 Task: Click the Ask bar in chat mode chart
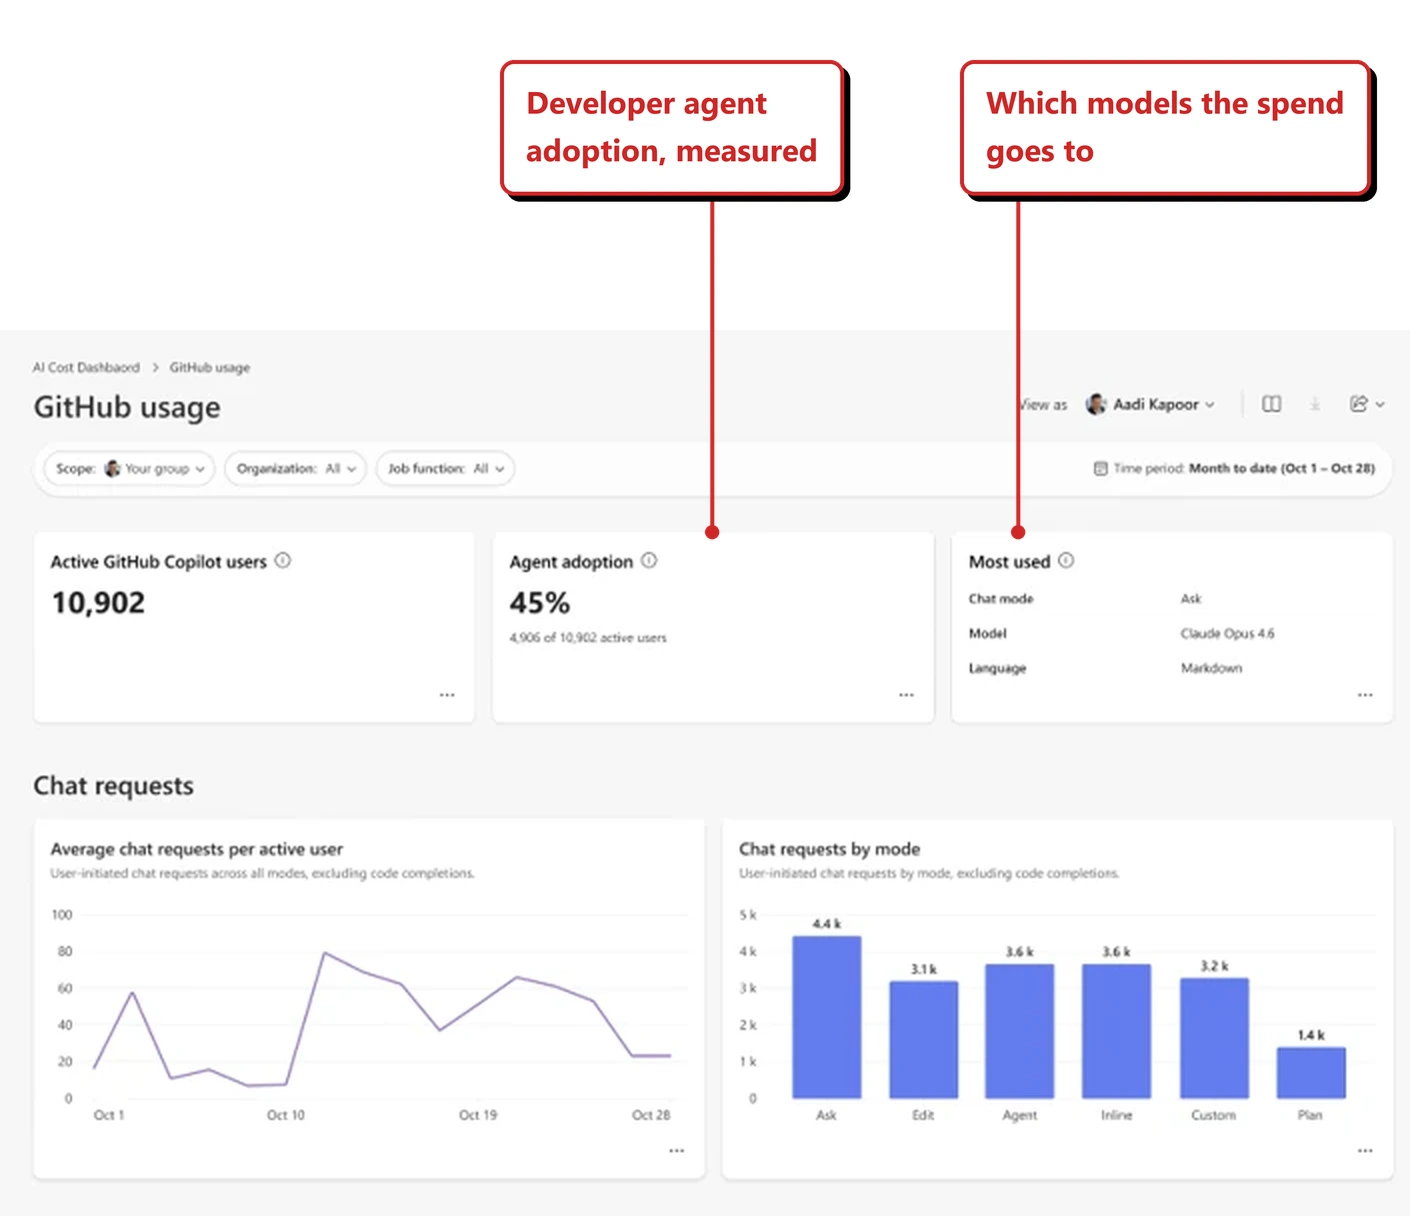coord(827,1017)
